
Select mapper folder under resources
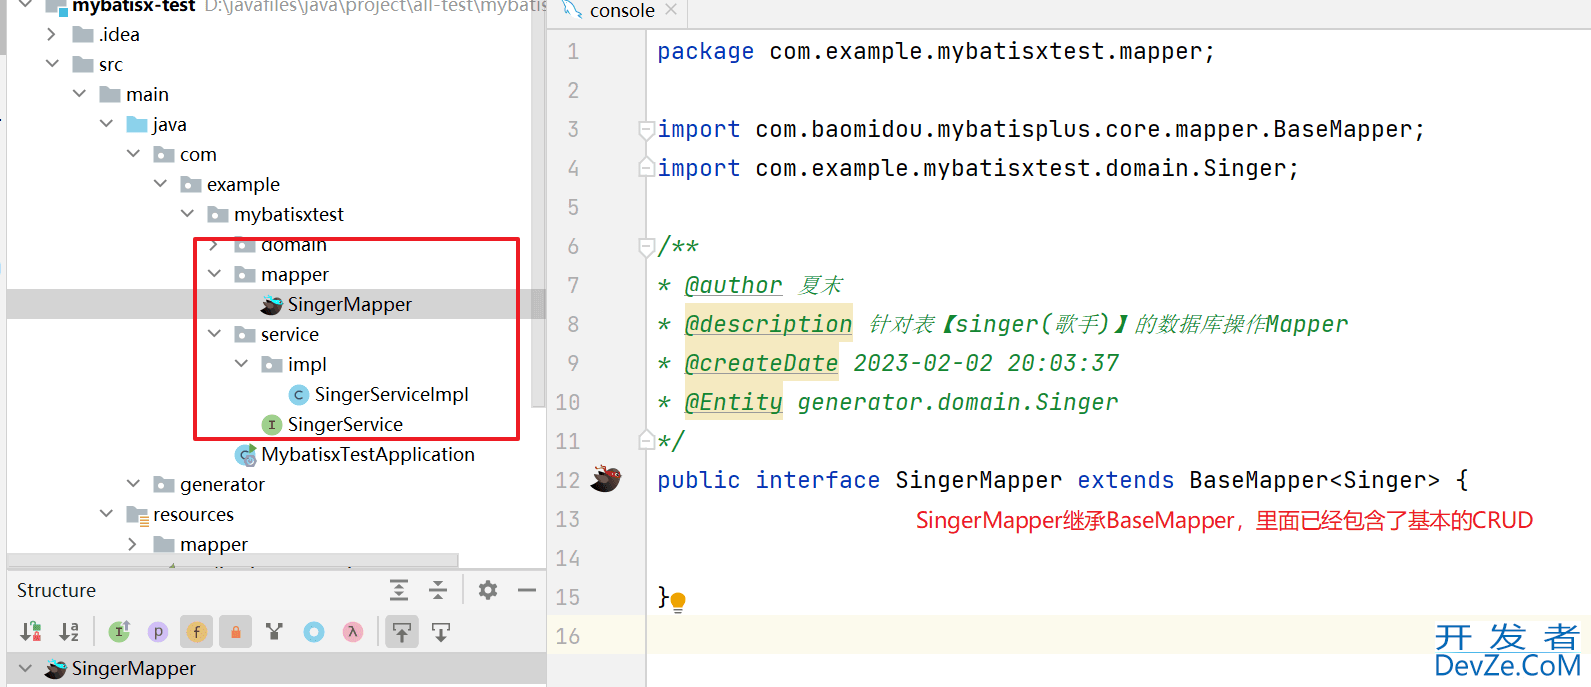213,545
